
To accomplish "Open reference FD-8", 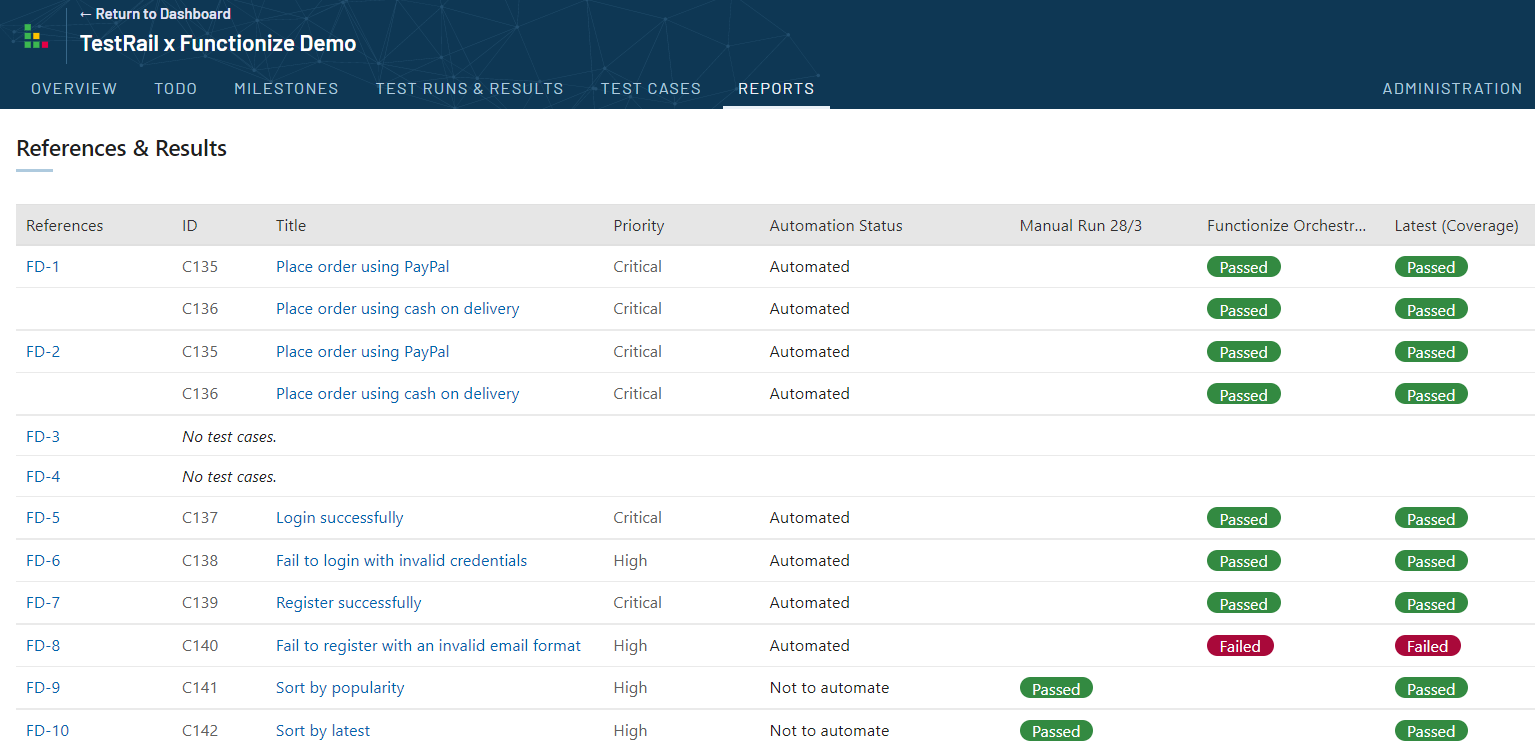I will point(43,646).
